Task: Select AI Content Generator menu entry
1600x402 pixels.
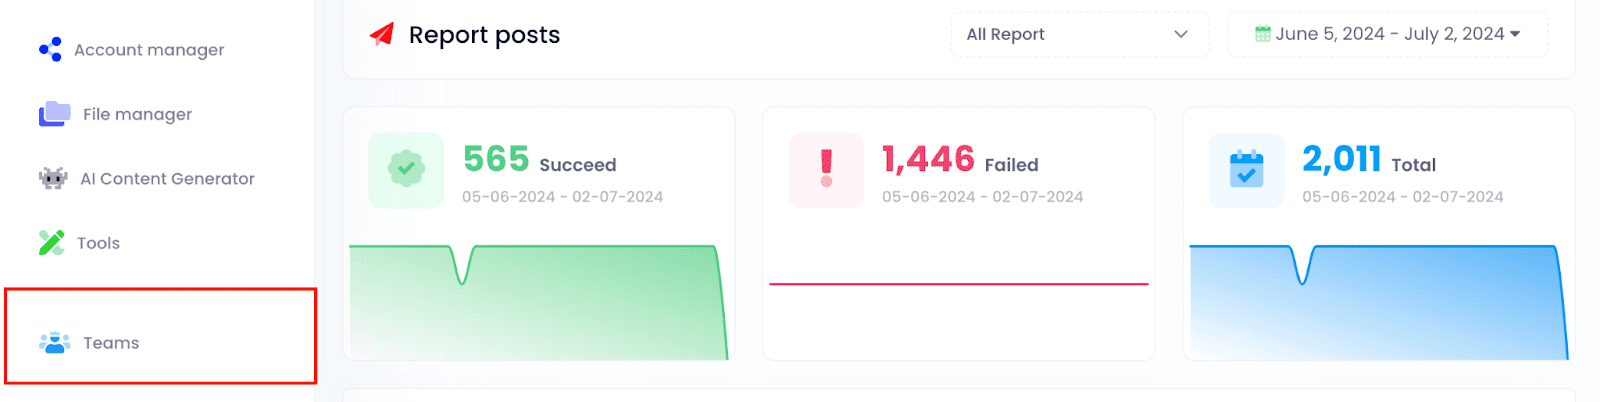Action: click(167, 179)
